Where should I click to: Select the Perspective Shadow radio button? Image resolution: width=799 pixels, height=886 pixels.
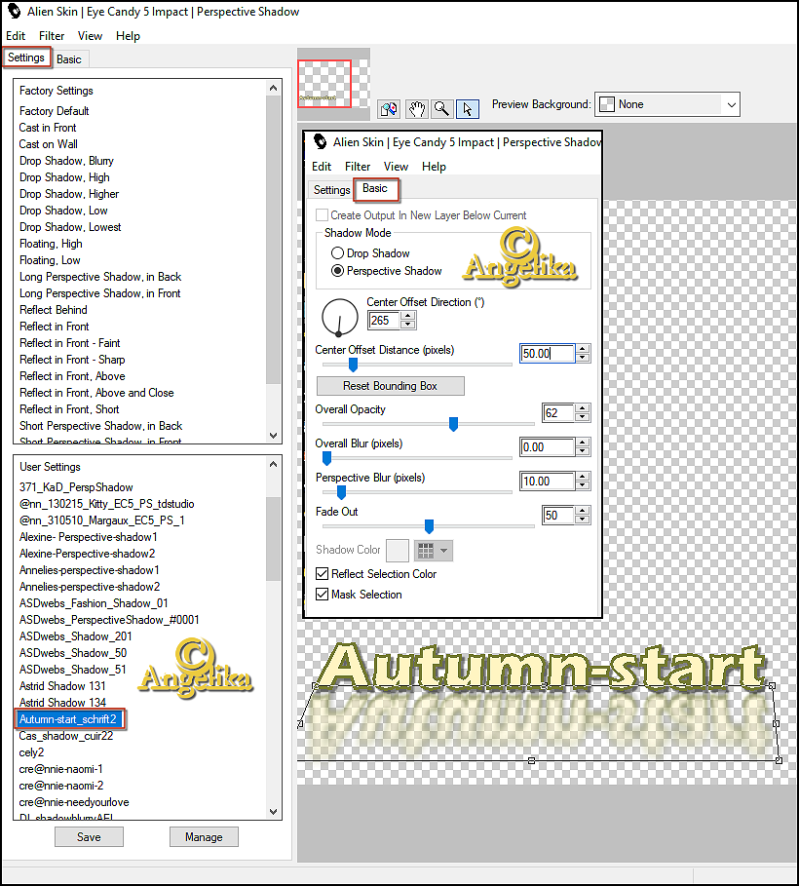(337, 271)
